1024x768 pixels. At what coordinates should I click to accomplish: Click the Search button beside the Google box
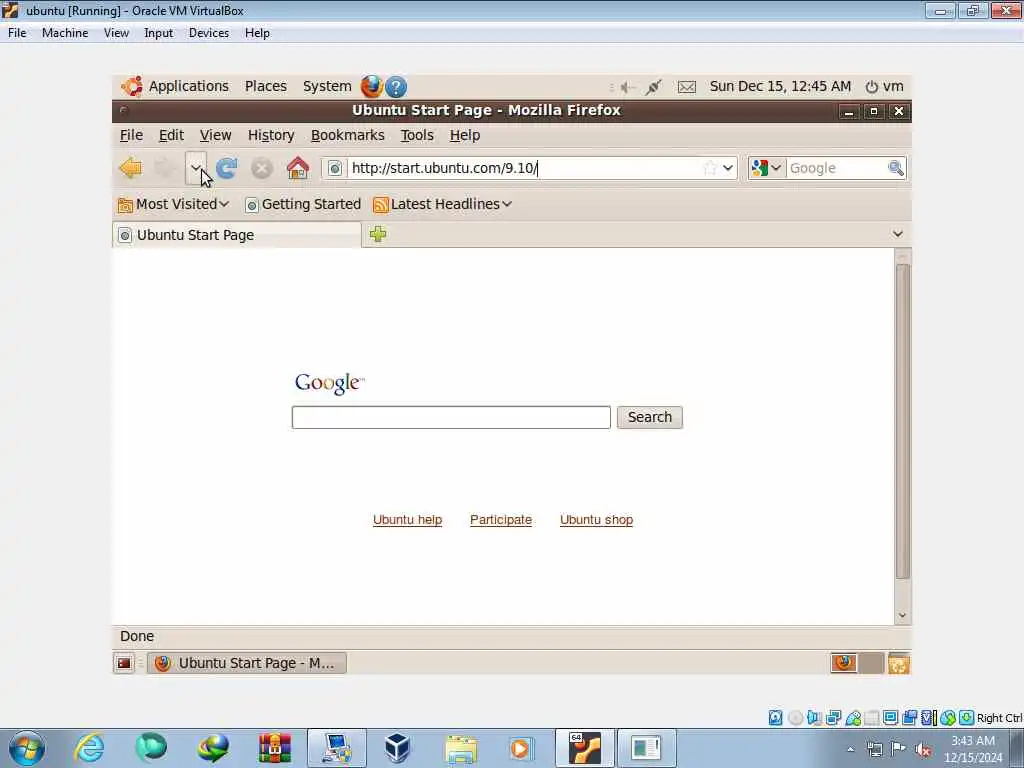click(650, 417)
